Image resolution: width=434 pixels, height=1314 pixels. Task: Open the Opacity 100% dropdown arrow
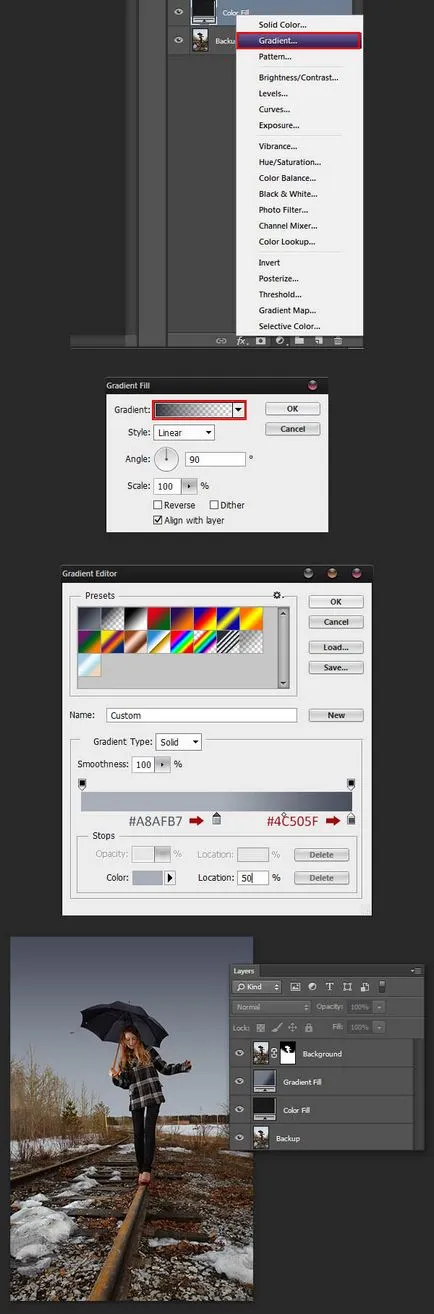(381, 1007)
